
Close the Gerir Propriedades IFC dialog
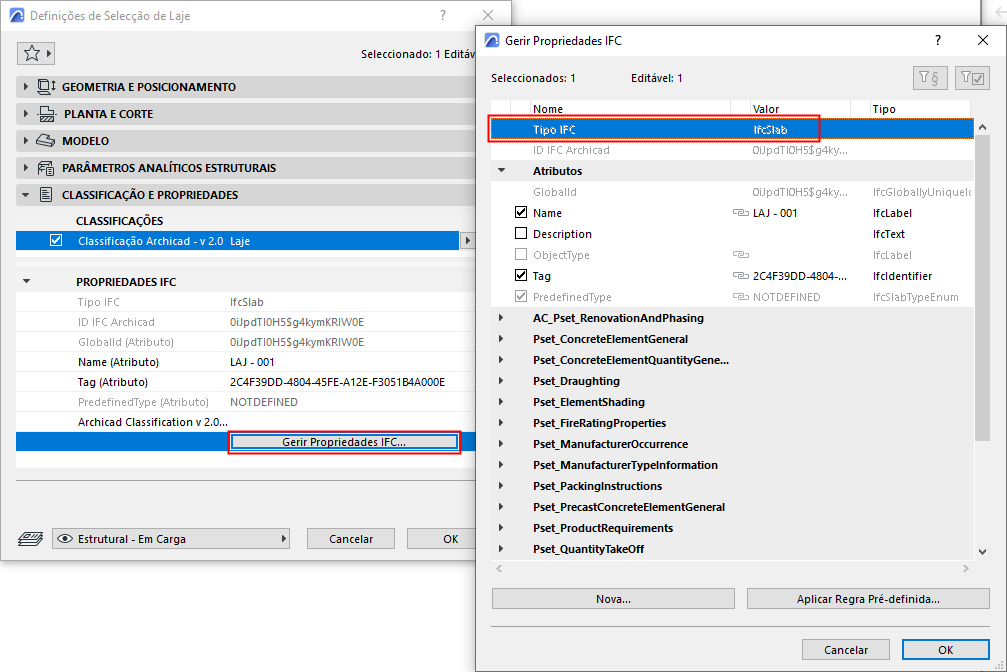[983, 40]
